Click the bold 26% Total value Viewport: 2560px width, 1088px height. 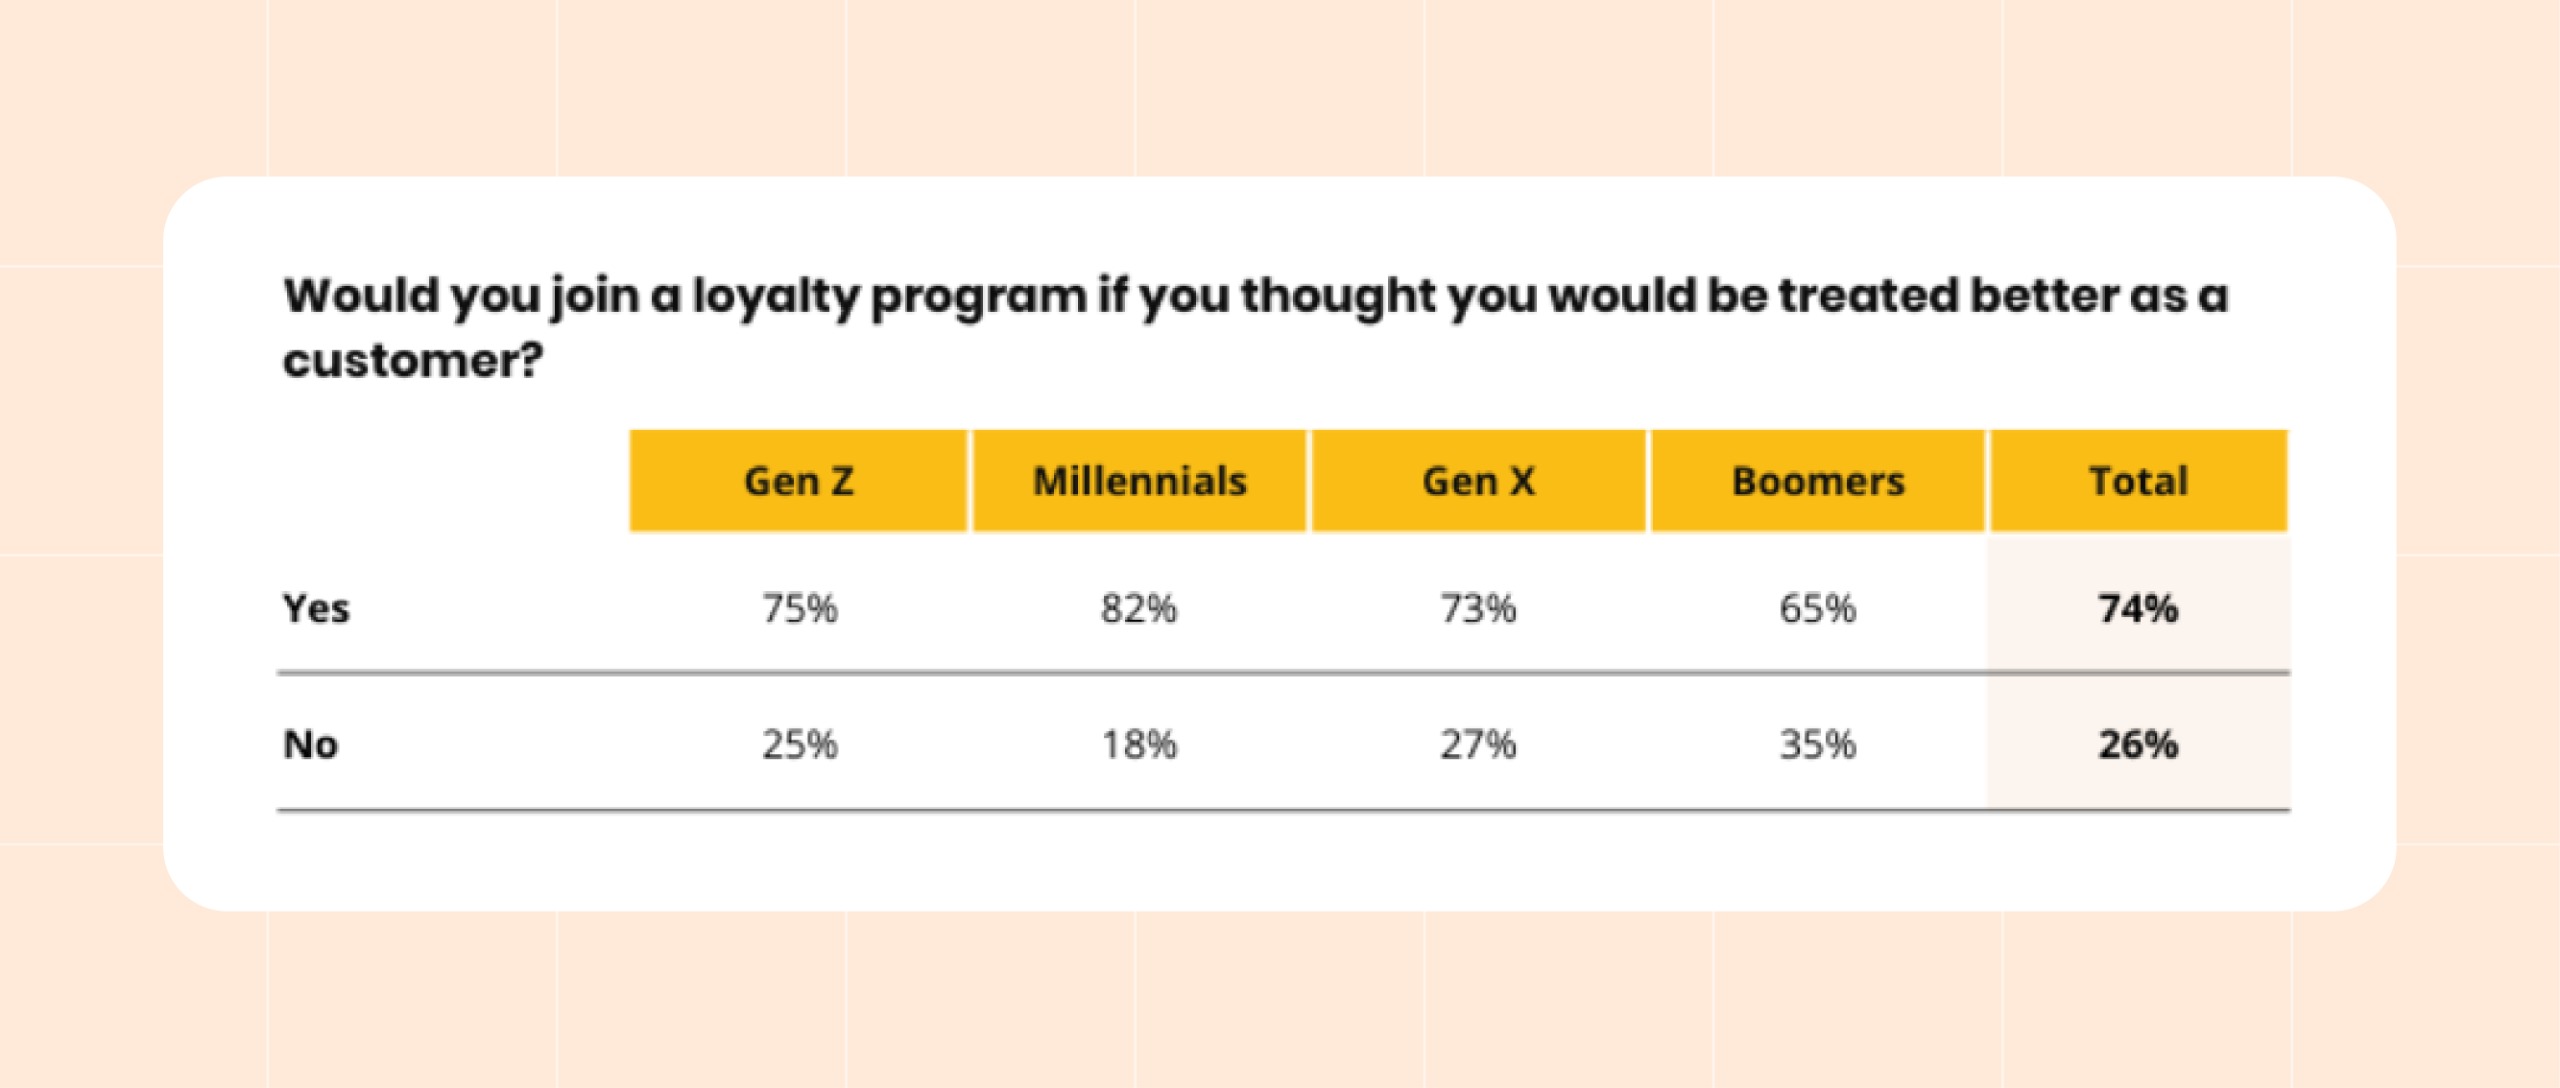[2138, 745]
